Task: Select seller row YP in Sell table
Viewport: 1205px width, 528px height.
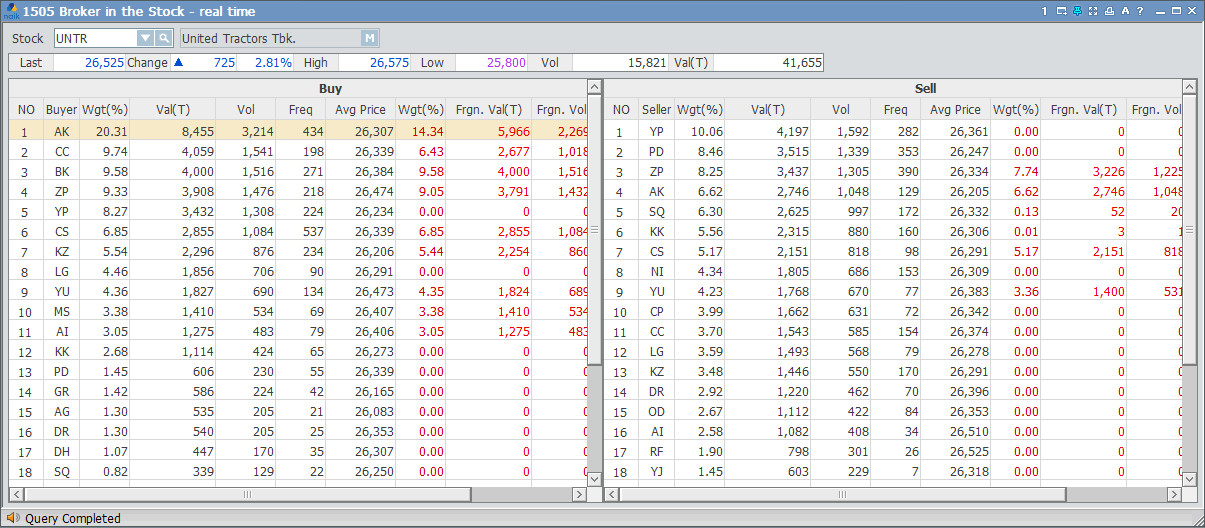Action: click(x=656, y=131)
